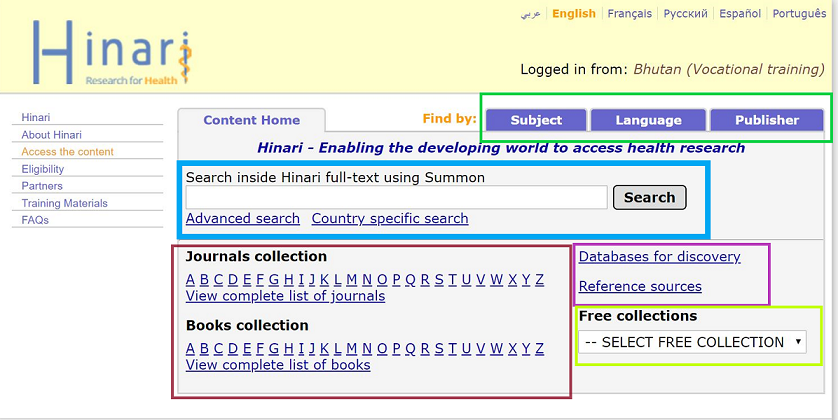View complete list of books
The image size is (838, 420).
click(278, 365)
